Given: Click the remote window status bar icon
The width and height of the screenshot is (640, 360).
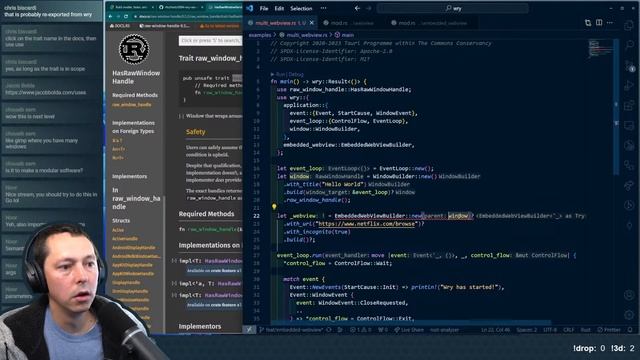Looking at the screenshot, I should pyautogui.click(x=249, y=330).
